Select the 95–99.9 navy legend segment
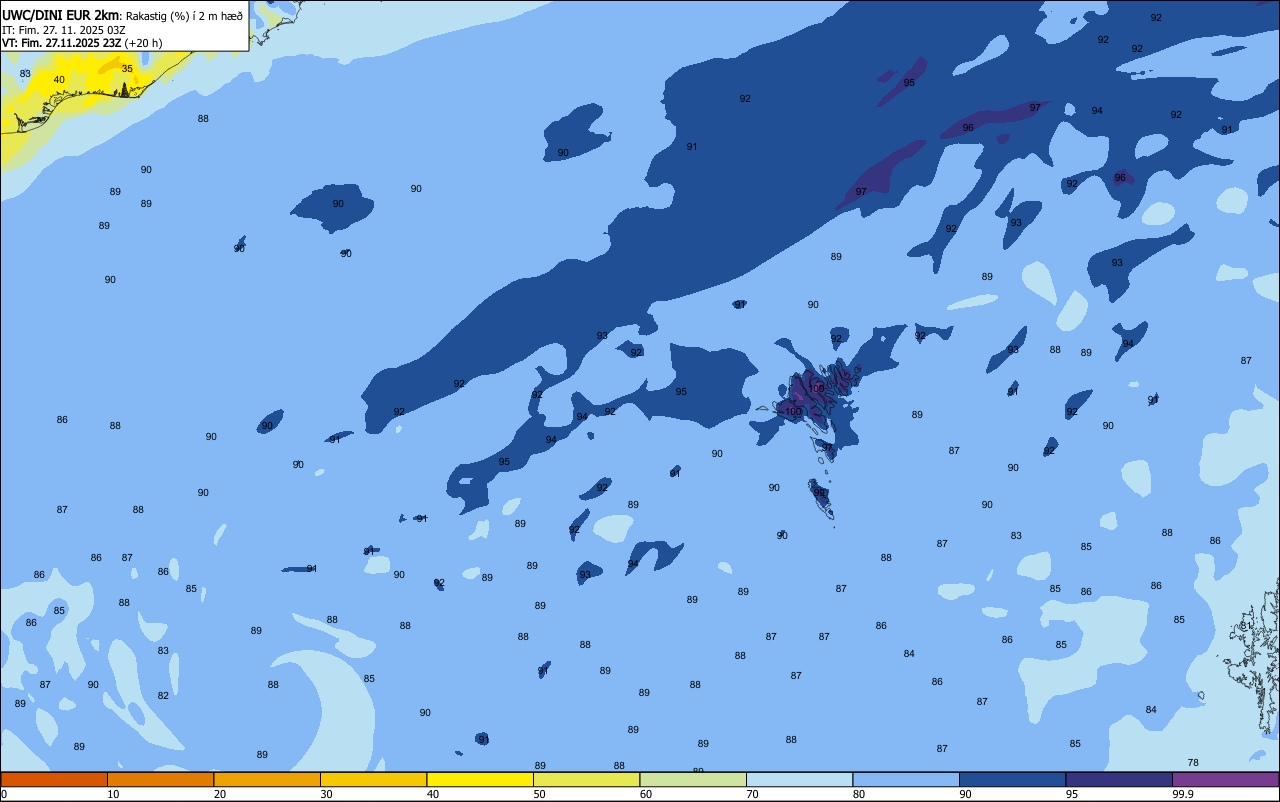 [1119, 779]
